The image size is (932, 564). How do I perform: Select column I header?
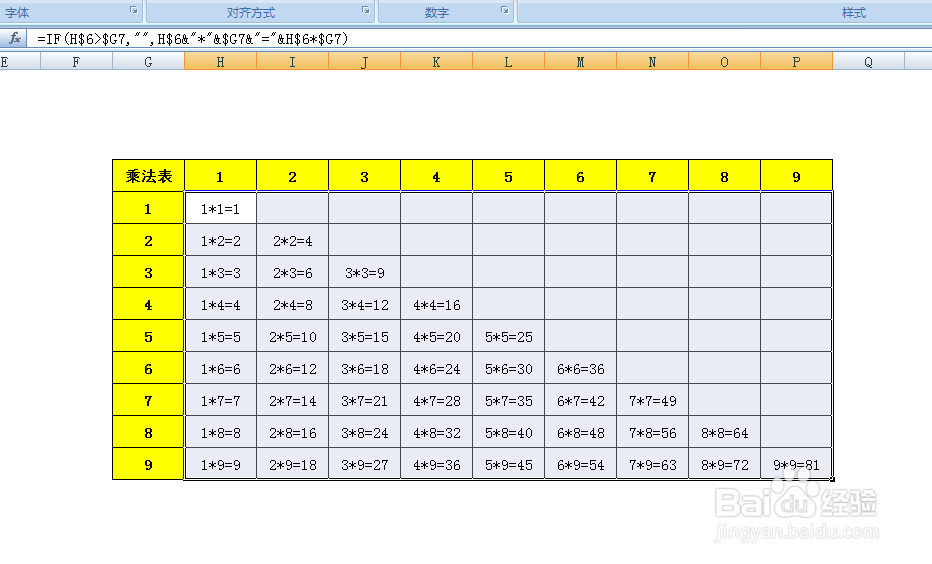pyautogui.click(x=292, y=62)
